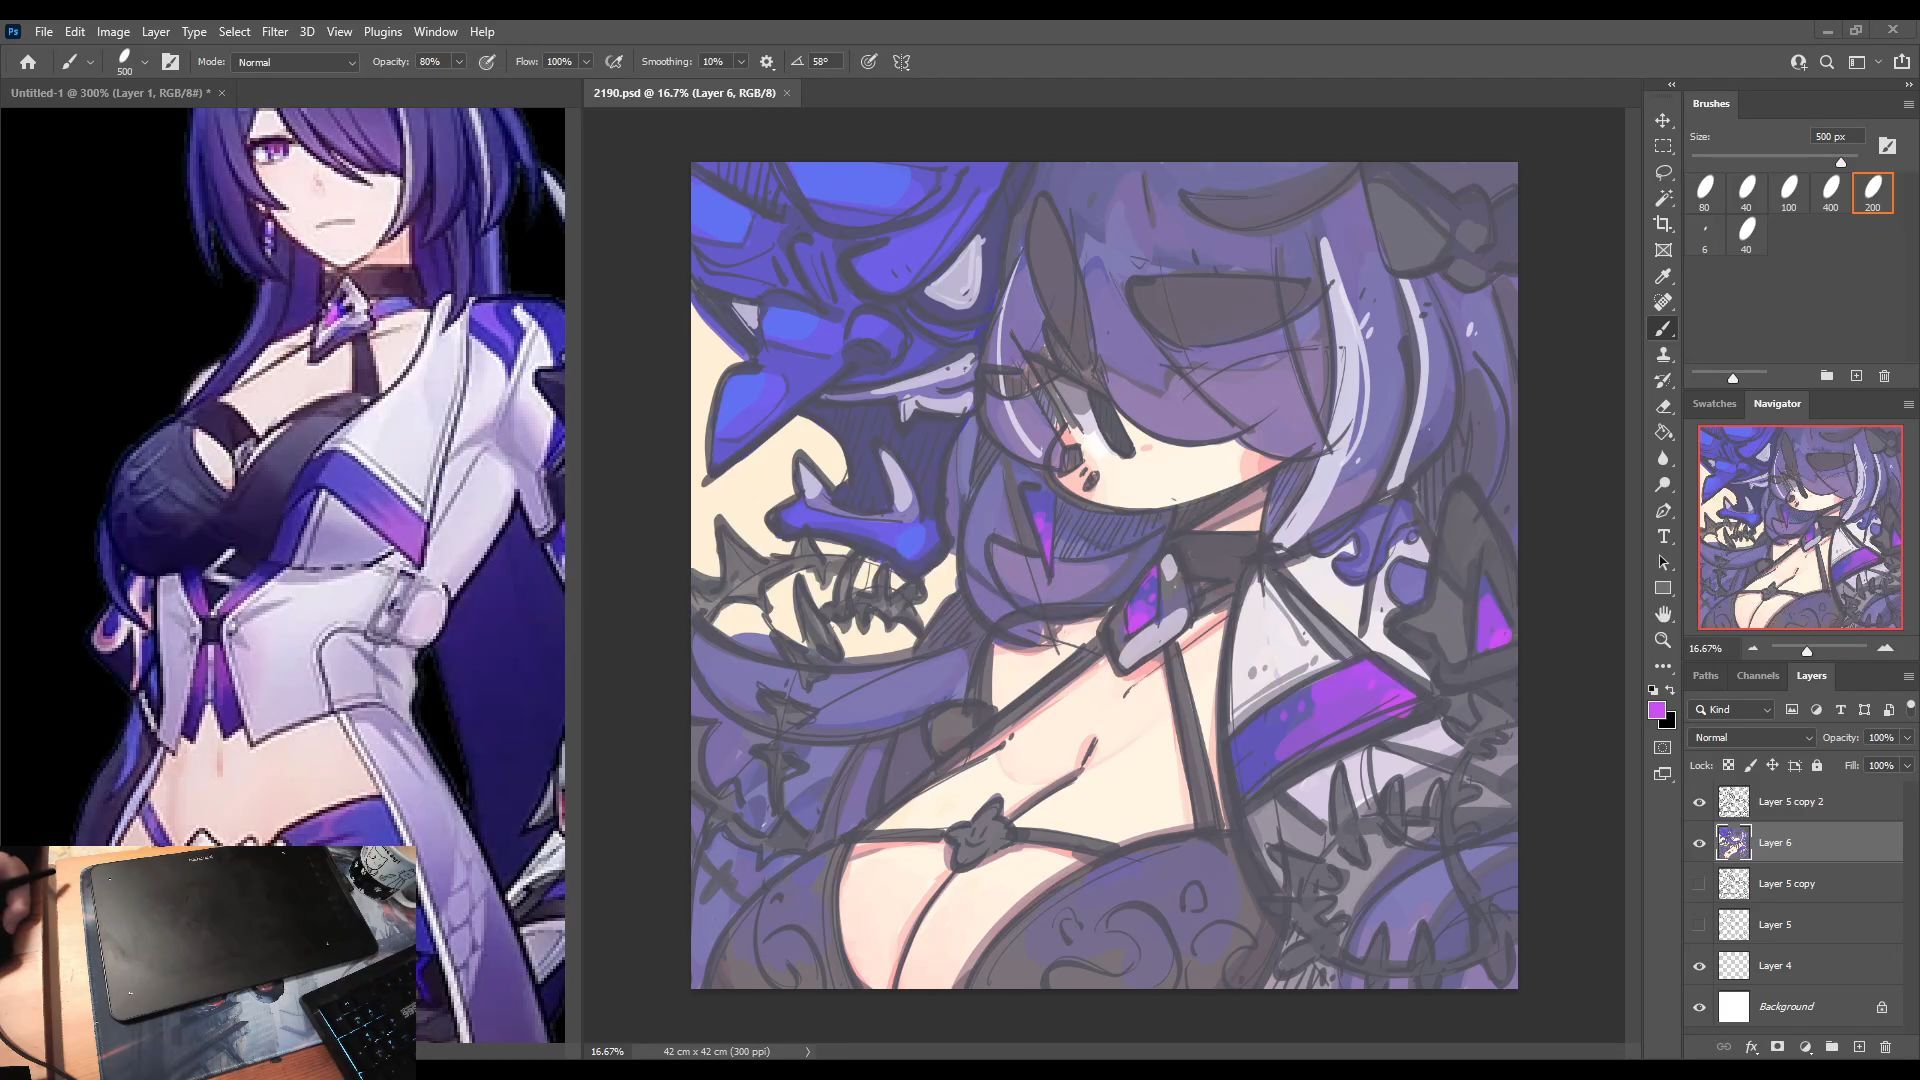This screenshot has width=1920, height=1080.
Task: Select the Zoom tool
Action: click(x=1663, y=640)
